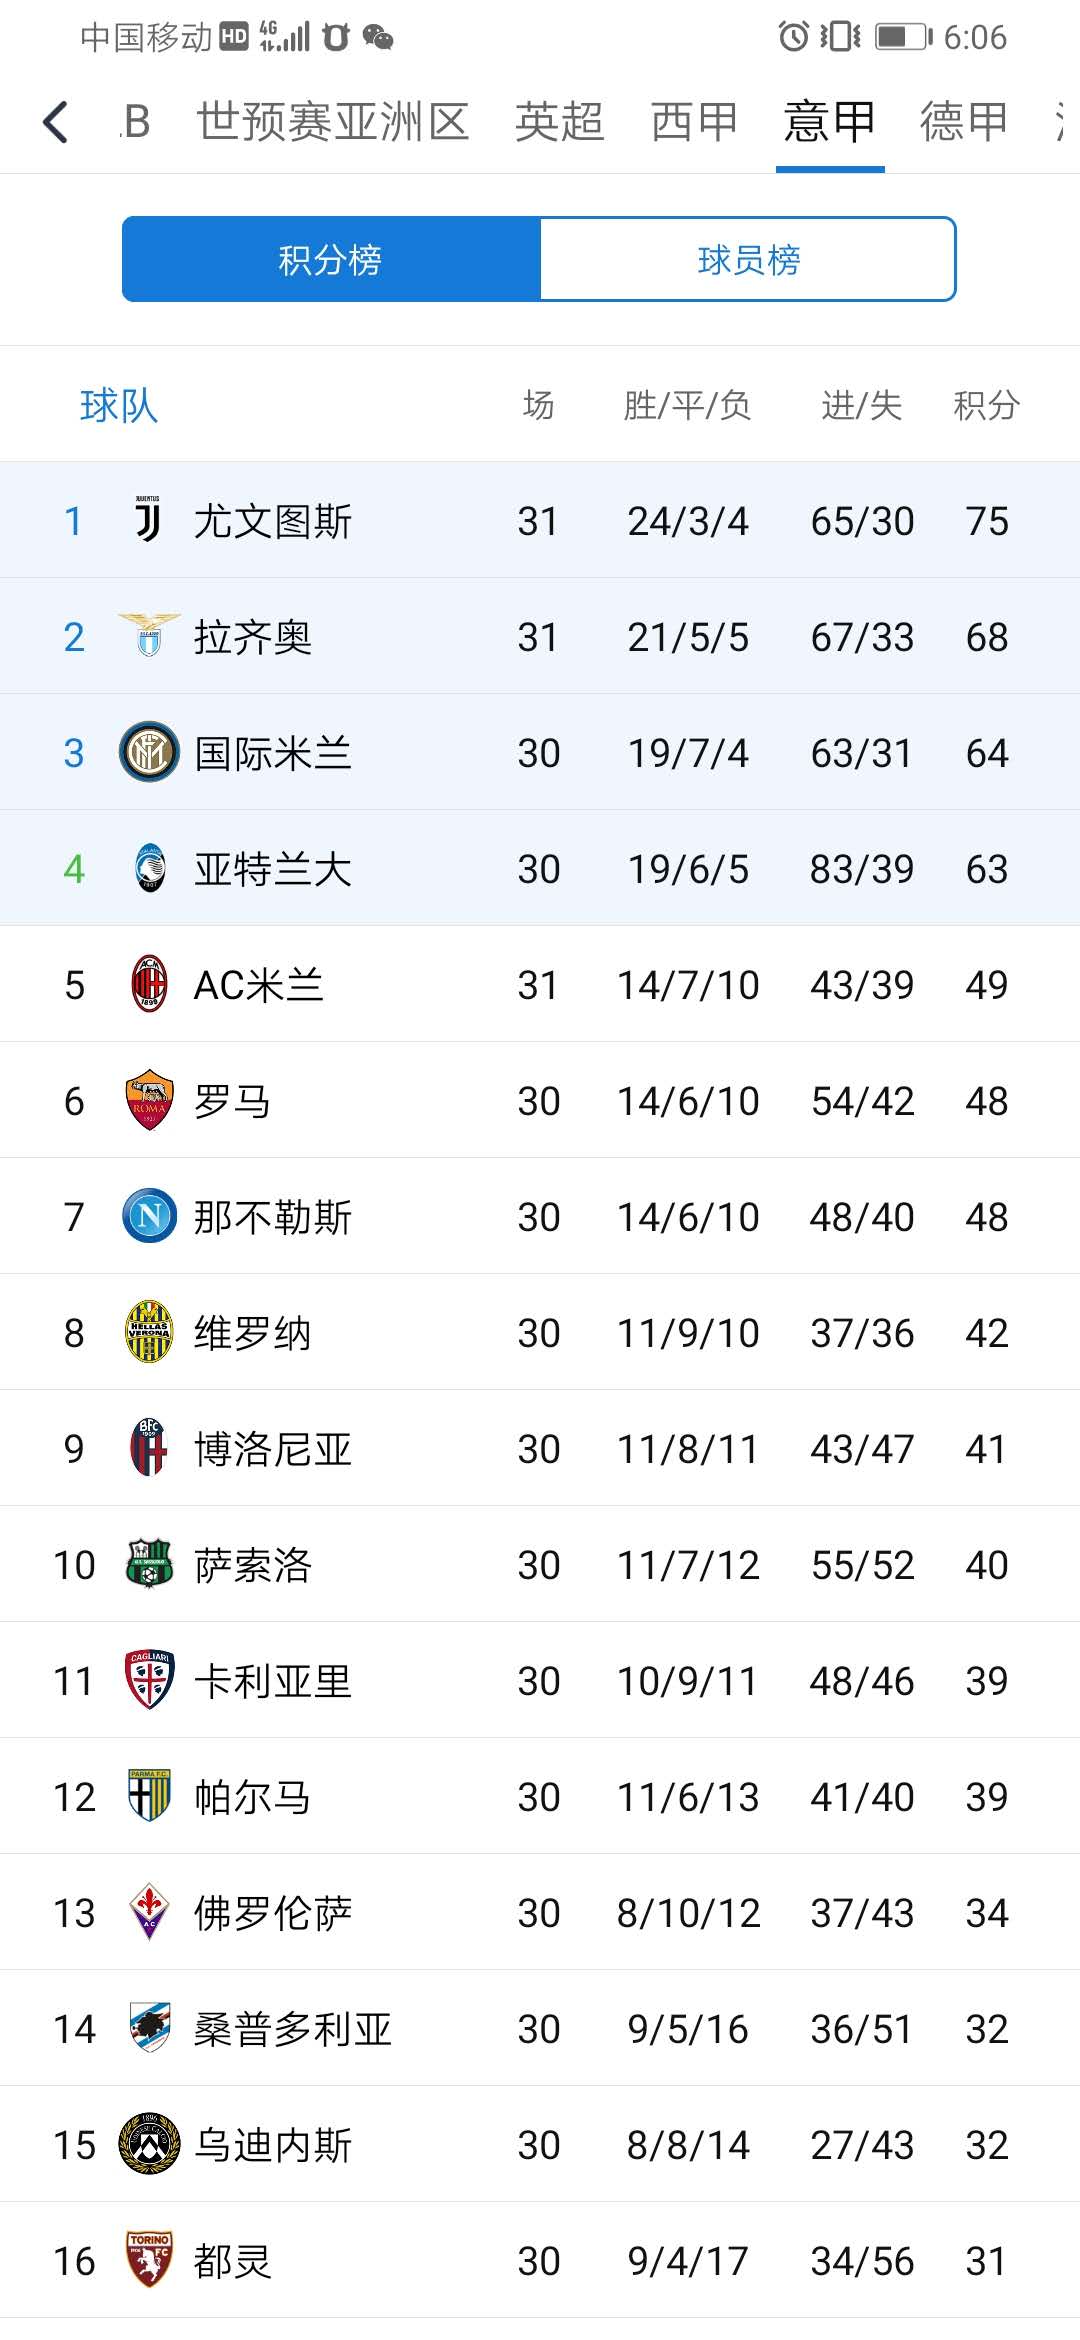Screen dimensions: 1080x2340
Task: Tap the Hellas Verona crest
Action: (x=149, y=1332)
